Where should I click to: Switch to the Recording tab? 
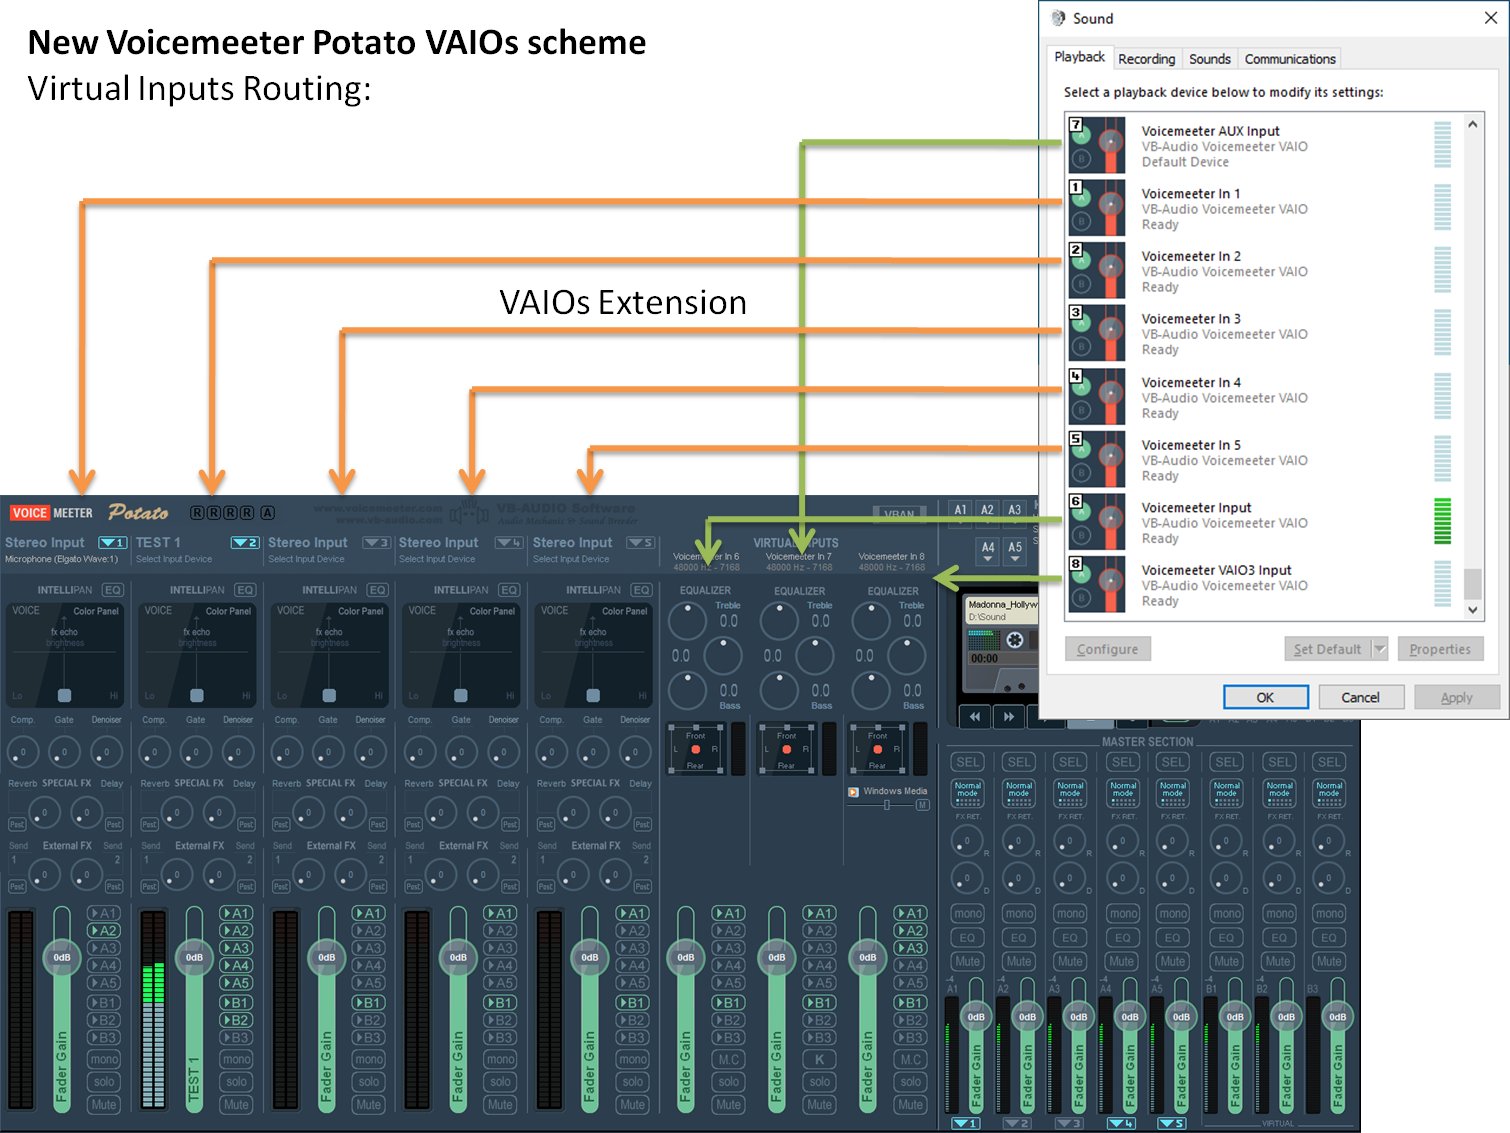[x=1146, y=59]
